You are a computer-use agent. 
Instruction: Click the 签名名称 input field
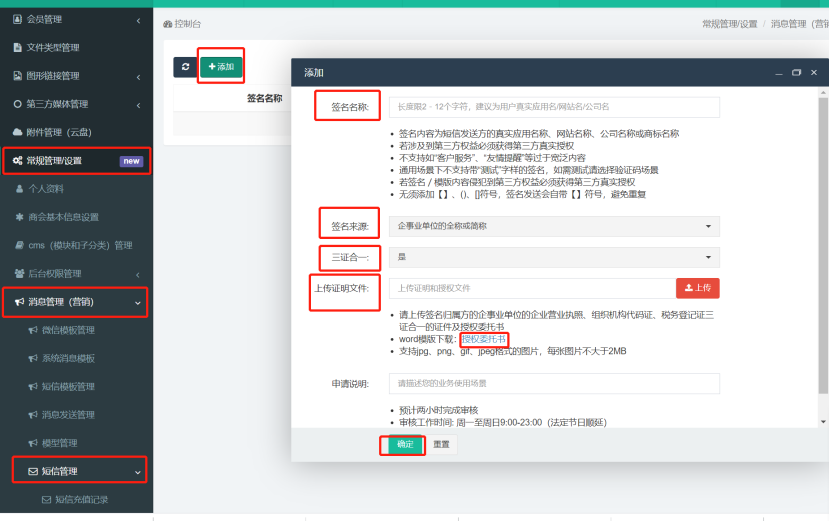pos(553,106)
